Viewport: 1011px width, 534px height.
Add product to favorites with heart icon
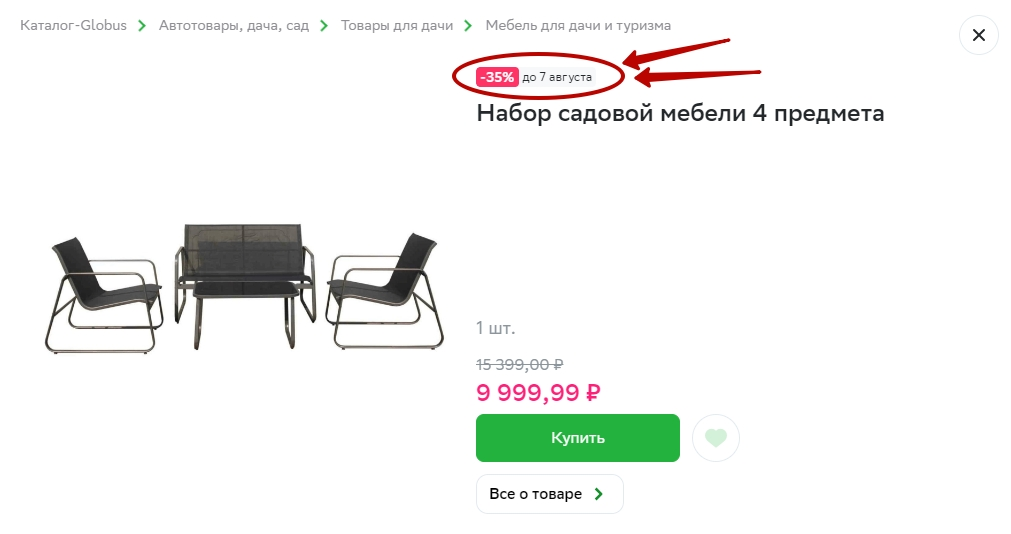point(716,438)
